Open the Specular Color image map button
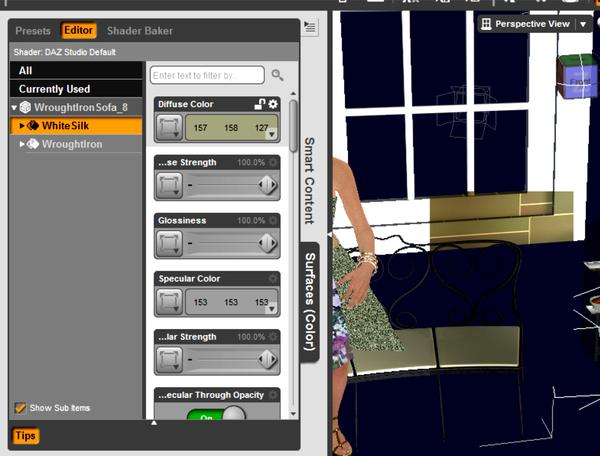This screenshot has height=456, width=600. [x=169, y=302]
